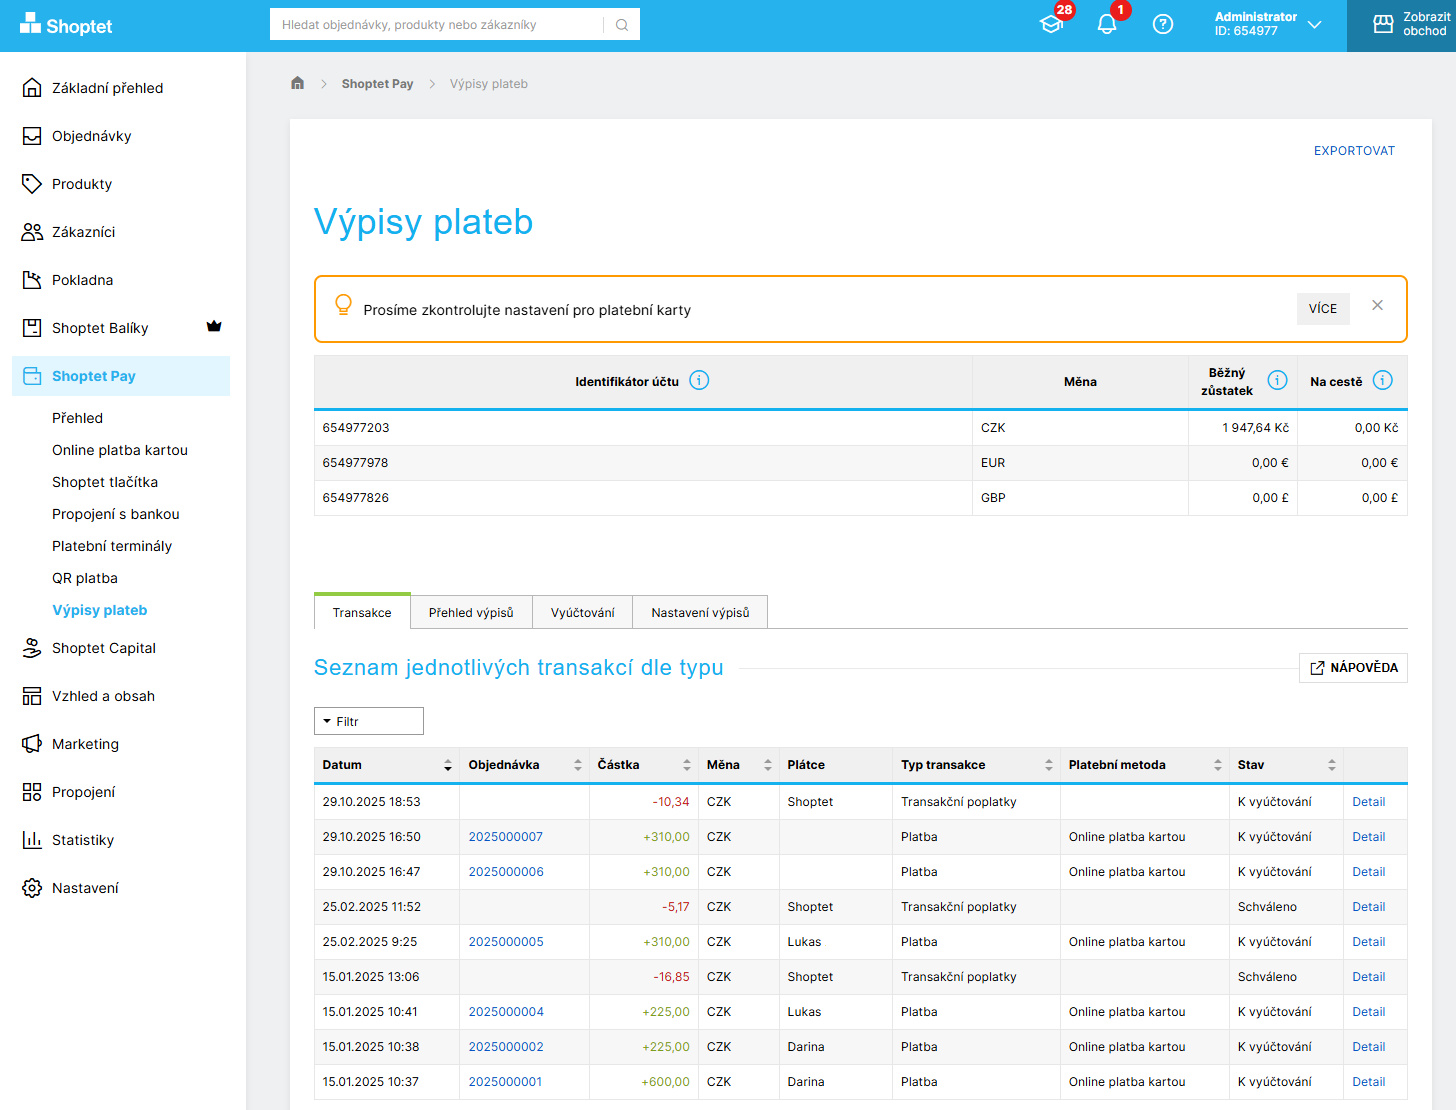
Task: Sort the table by Částka column
Action: click(686, 765)
